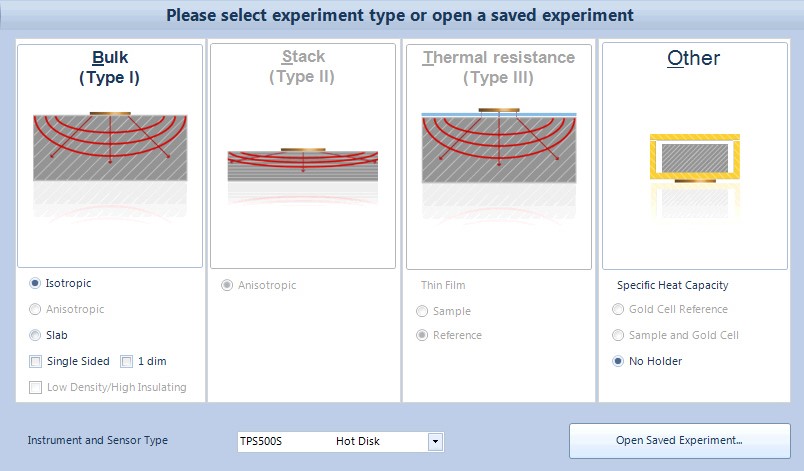Click the Stack (Type II) heading
Viewport: 804px width, 471px height.
pyautogui.click(x=303, y=67)
